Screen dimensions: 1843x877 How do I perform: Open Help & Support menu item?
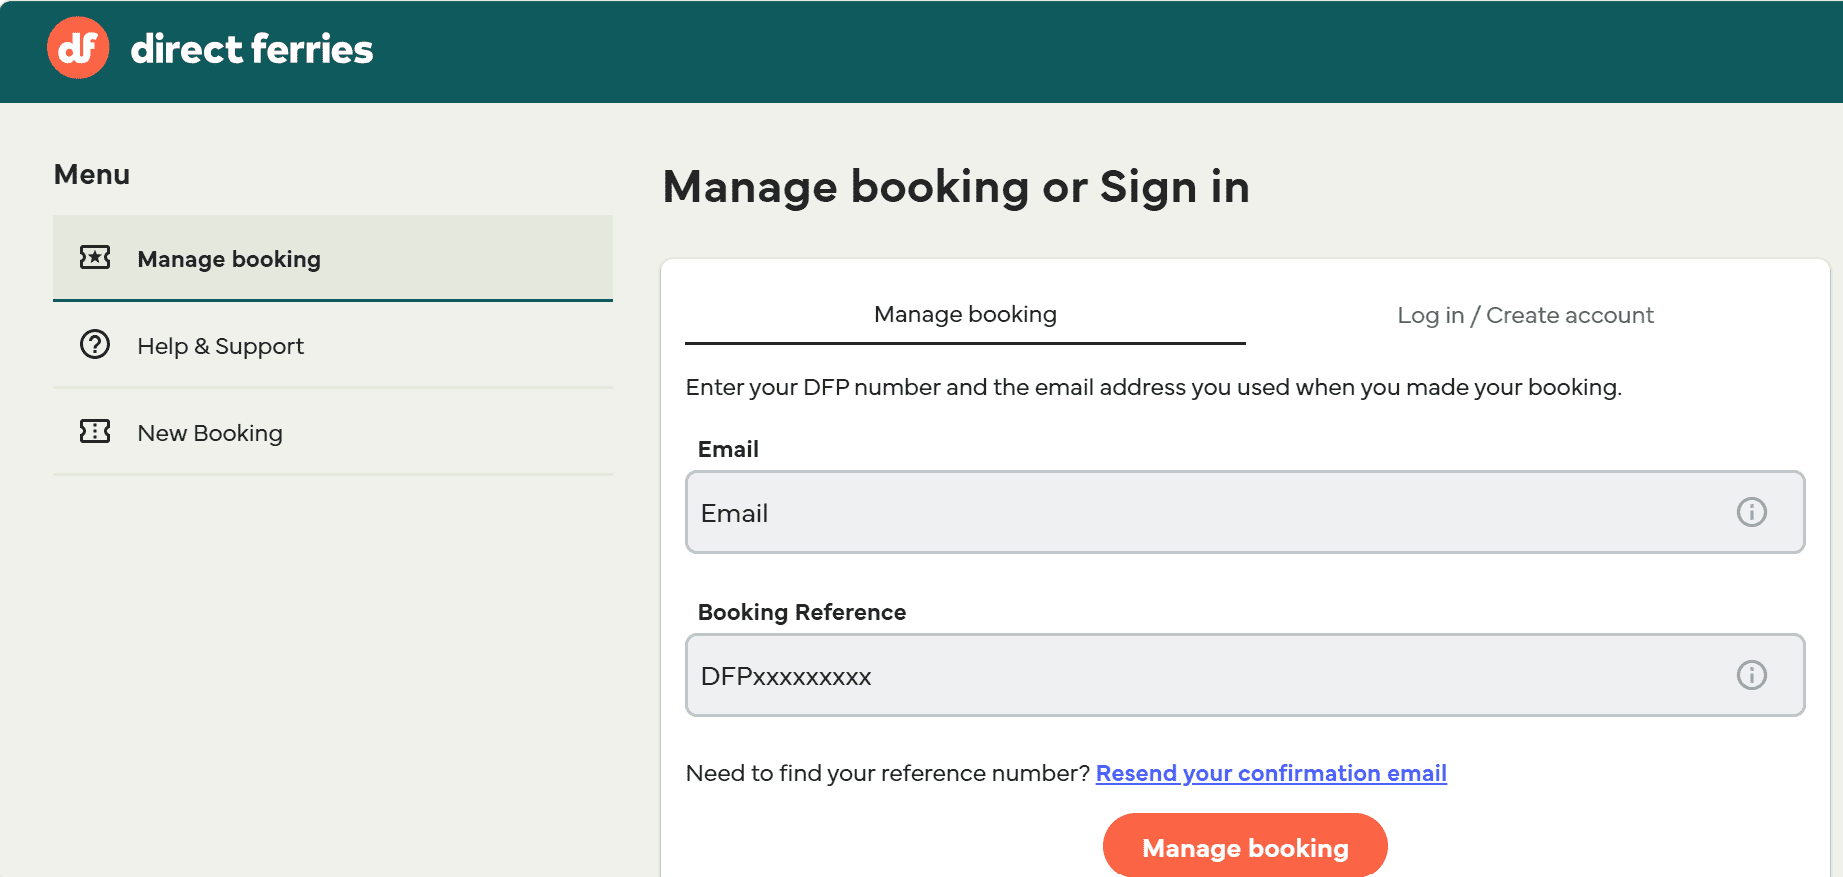tap(333, 345)
